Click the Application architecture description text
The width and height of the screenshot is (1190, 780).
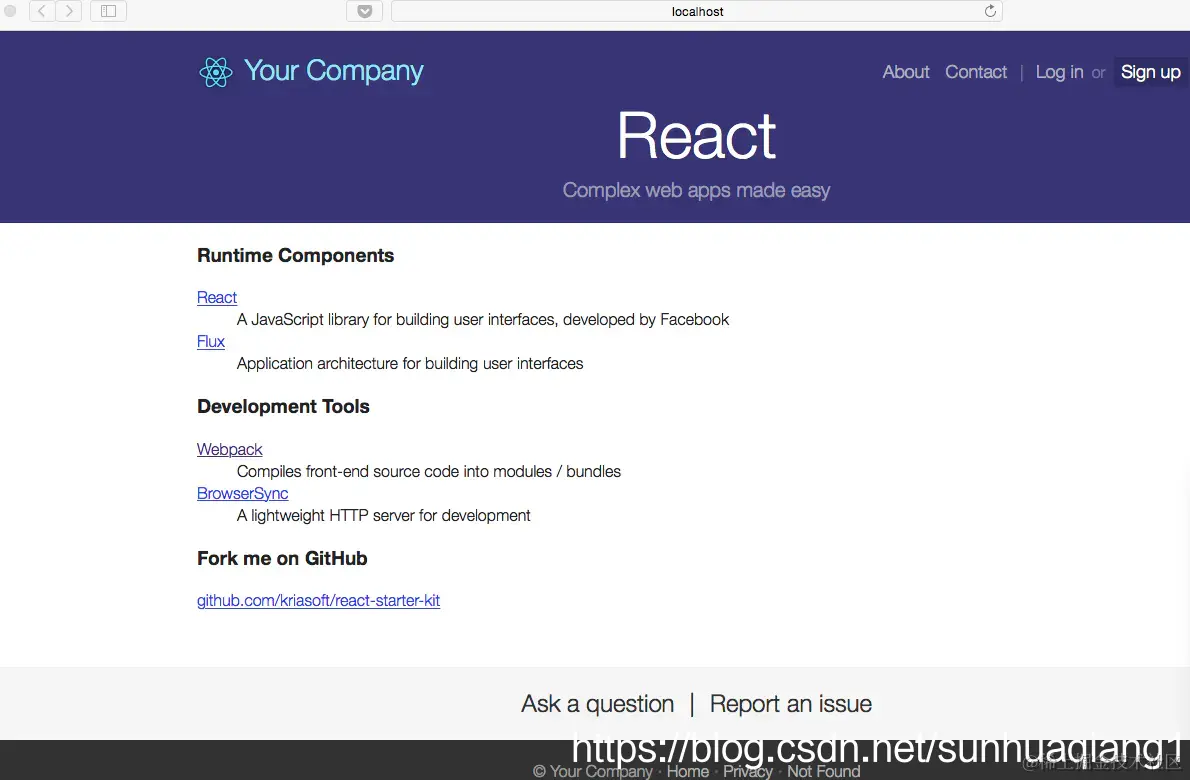(x=410, y=364)
